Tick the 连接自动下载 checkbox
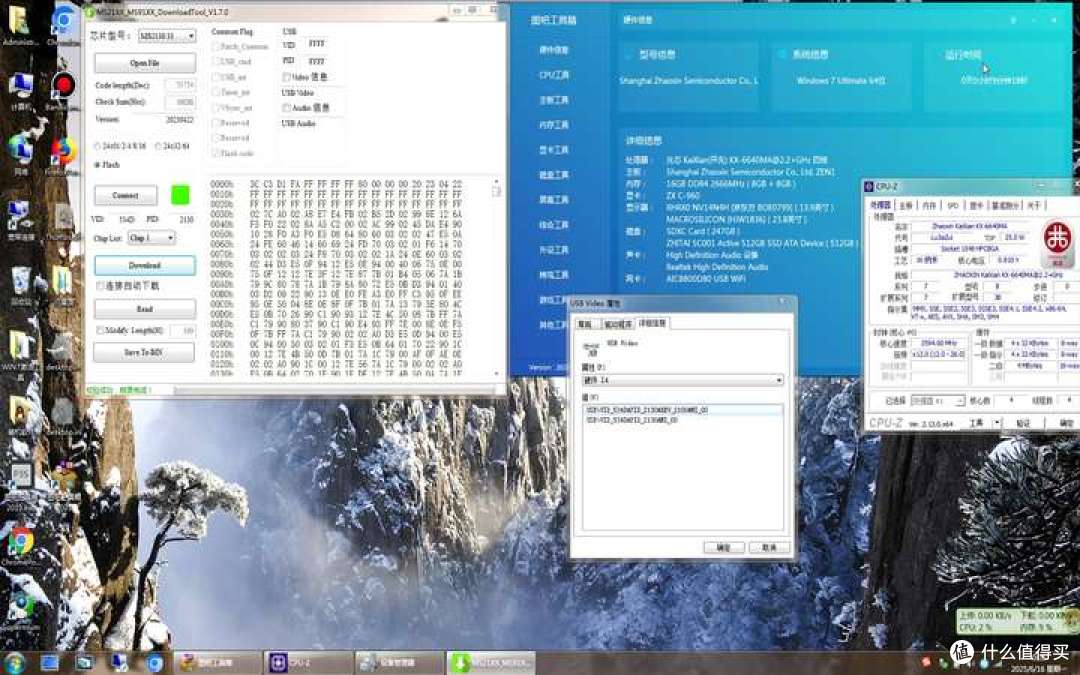Viewport: 1080px width, 675px height. pos(101,285)
